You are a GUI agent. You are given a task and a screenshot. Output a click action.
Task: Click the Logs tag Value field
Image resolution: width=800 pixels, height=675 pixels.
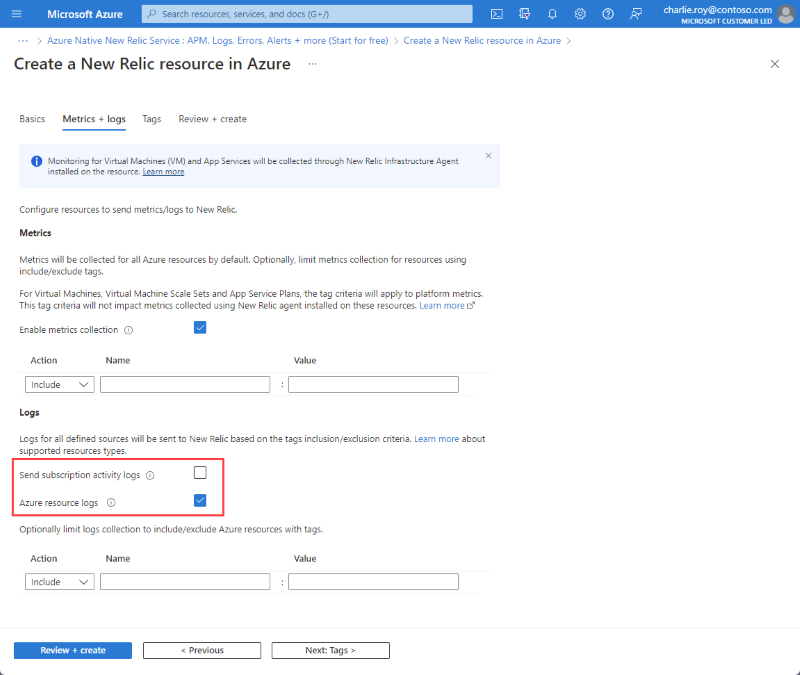click(x=373, y=582)
